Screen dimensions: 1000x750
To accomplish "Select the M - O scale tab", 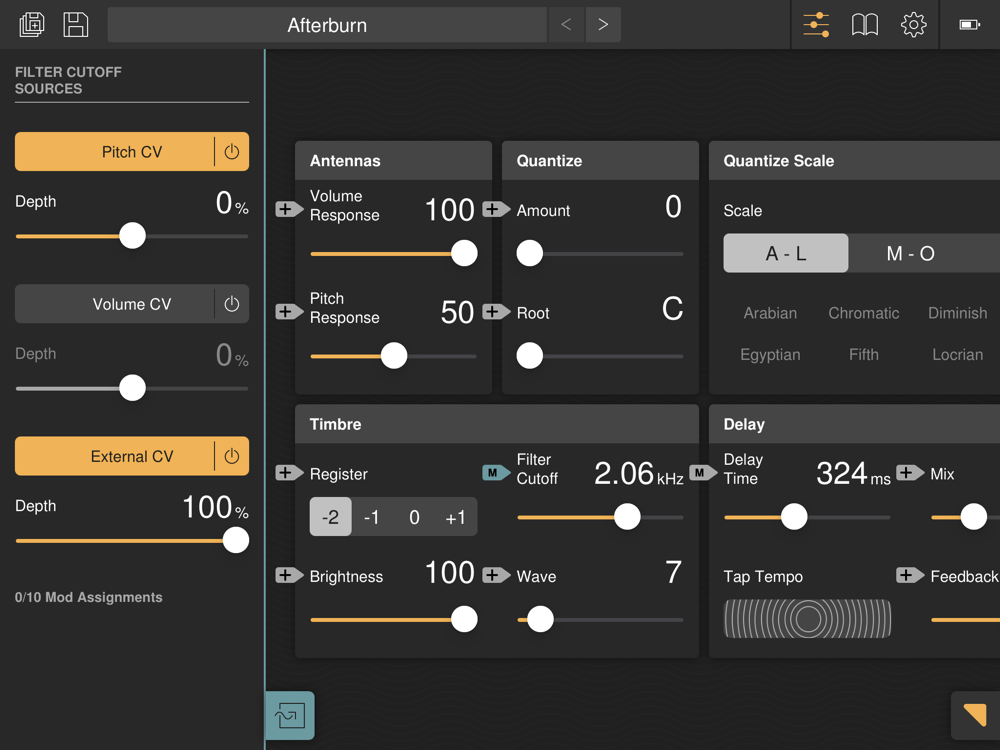I will click(911, 253).
